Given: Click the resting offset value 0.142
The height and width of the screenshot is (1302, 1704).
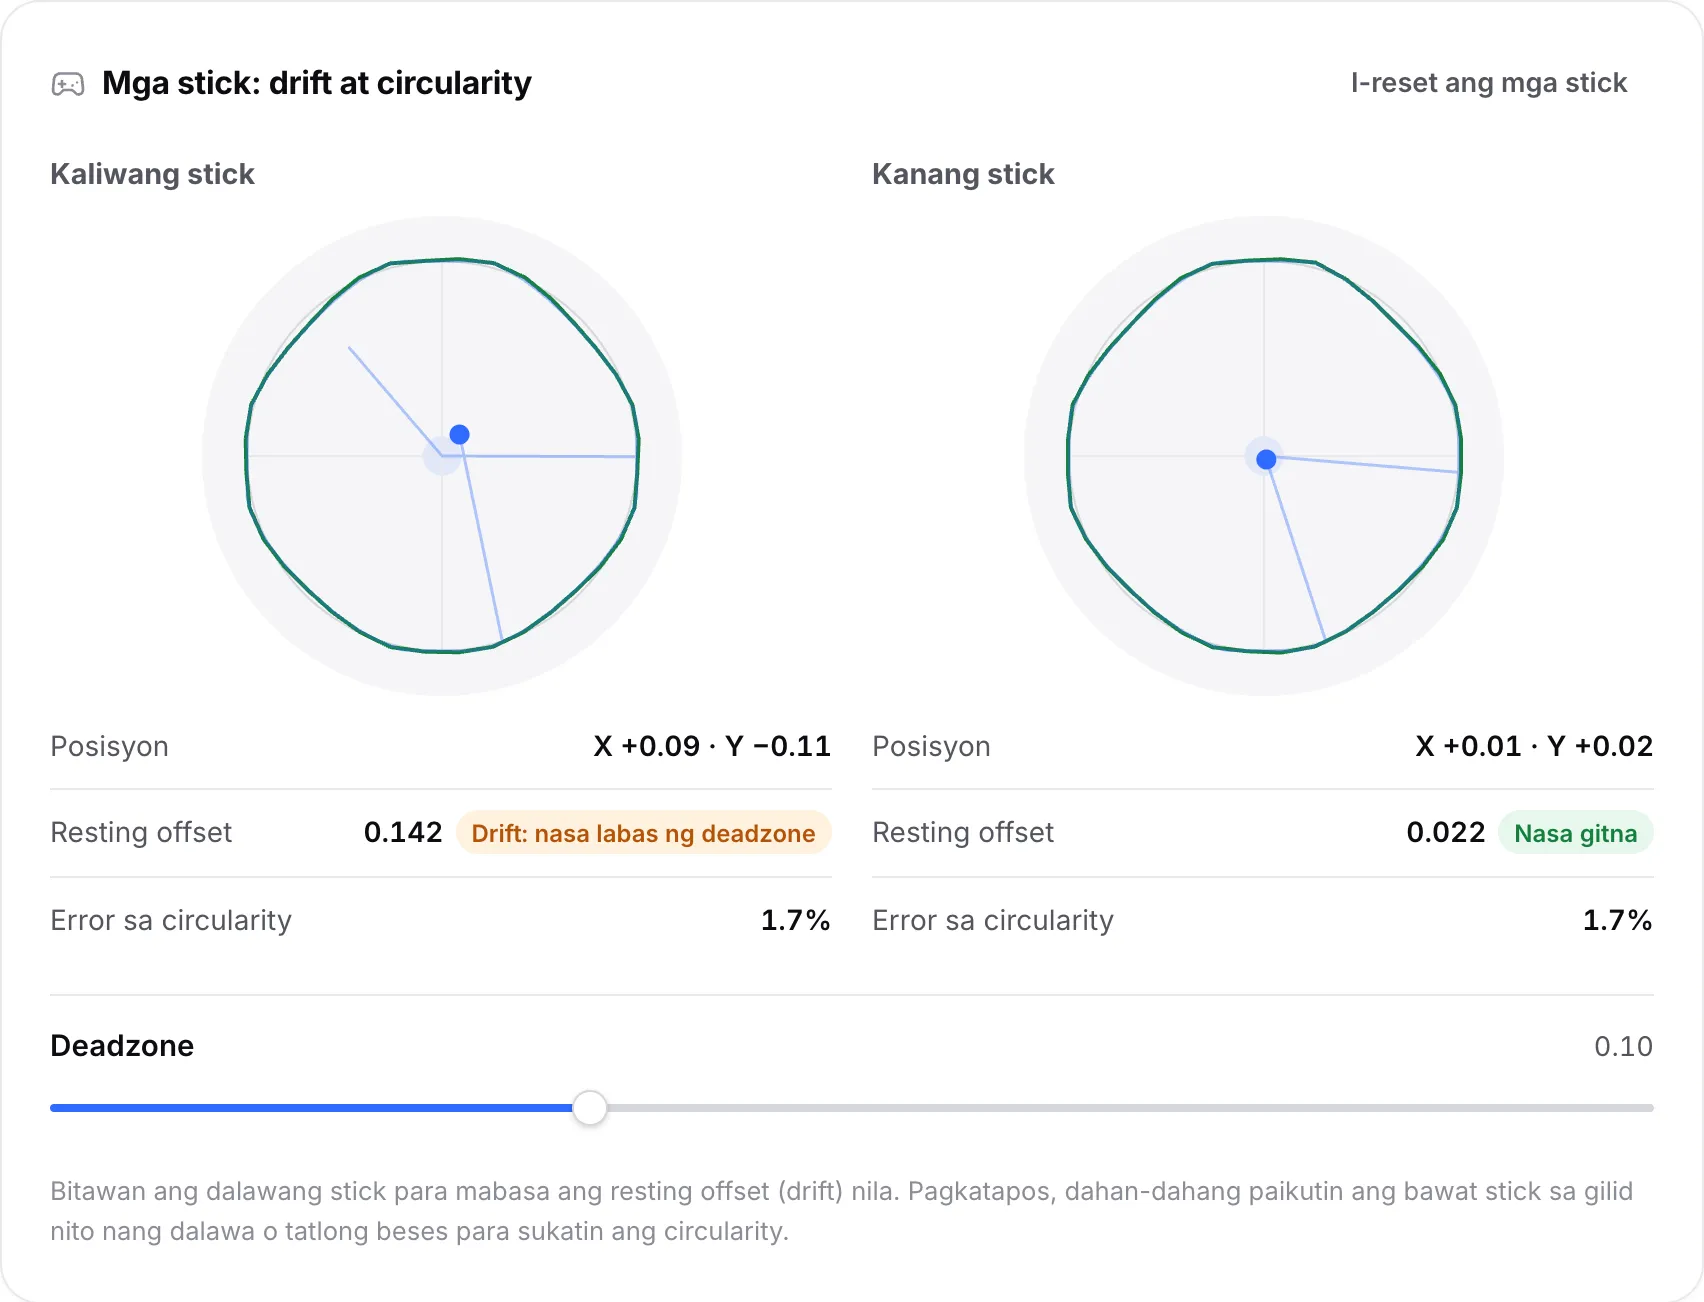Looking at the screenshot, I should [x=403, y=832].
